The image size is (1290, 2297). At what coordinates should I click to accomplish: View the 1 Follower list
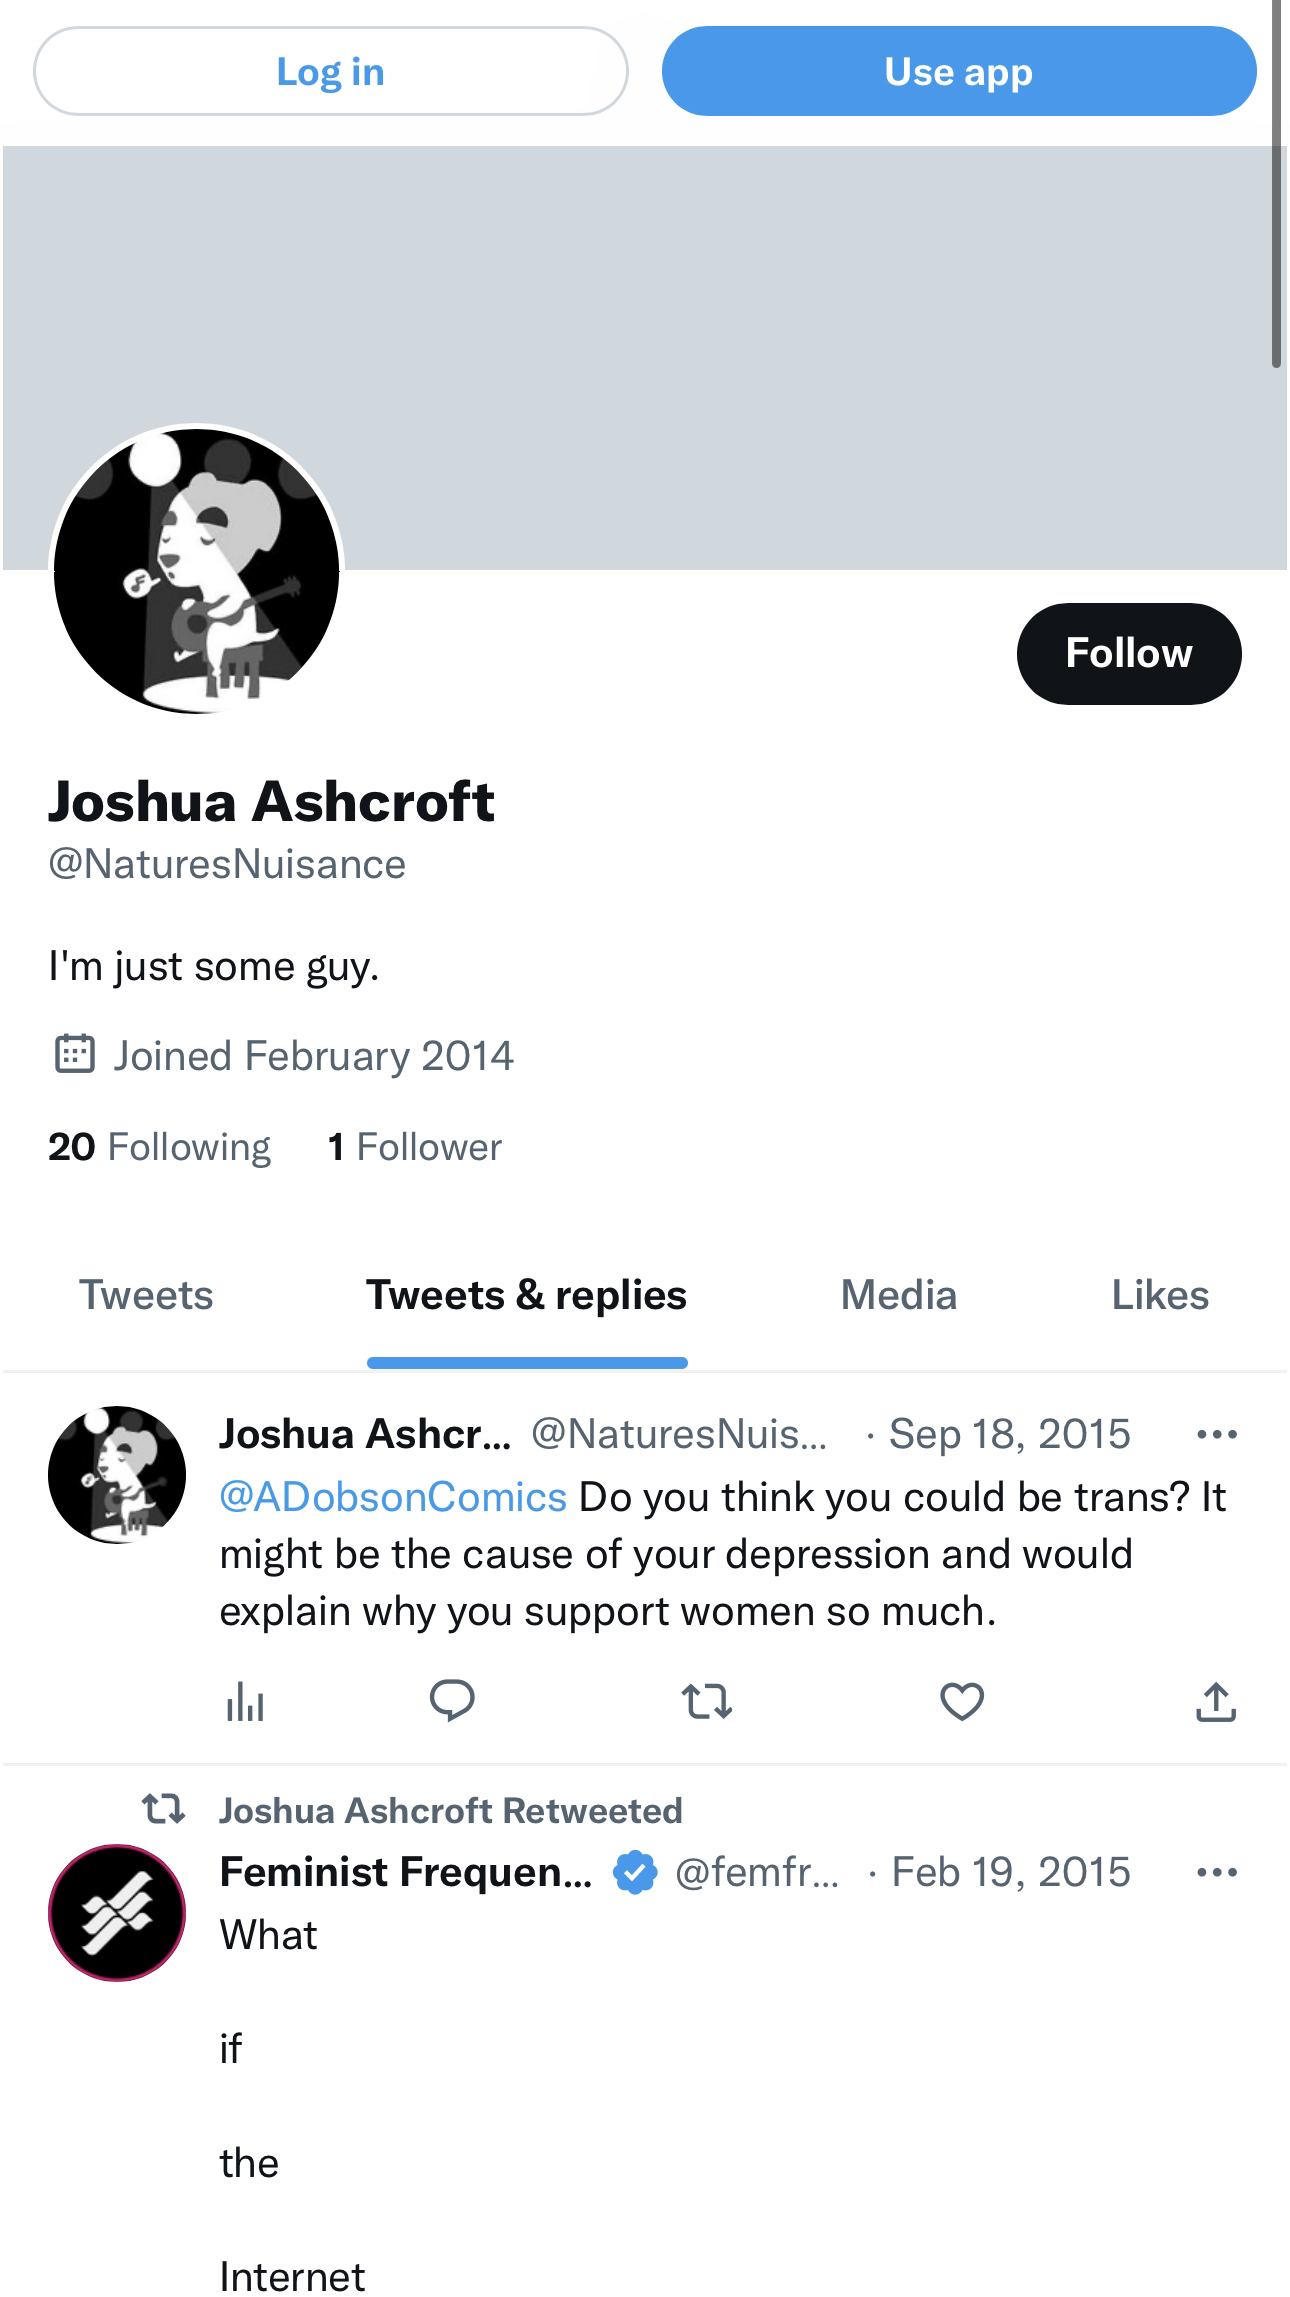[x=415, y=1147]
